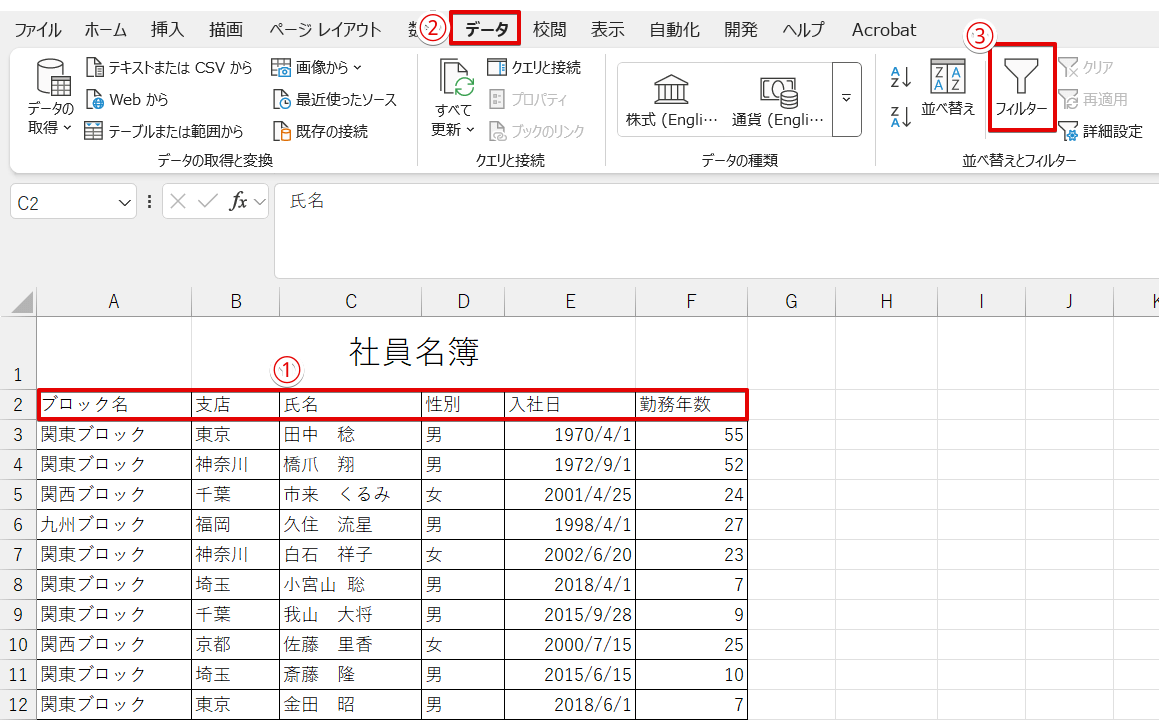
Task: Click the insert function fx button
Action: (238, 202)
